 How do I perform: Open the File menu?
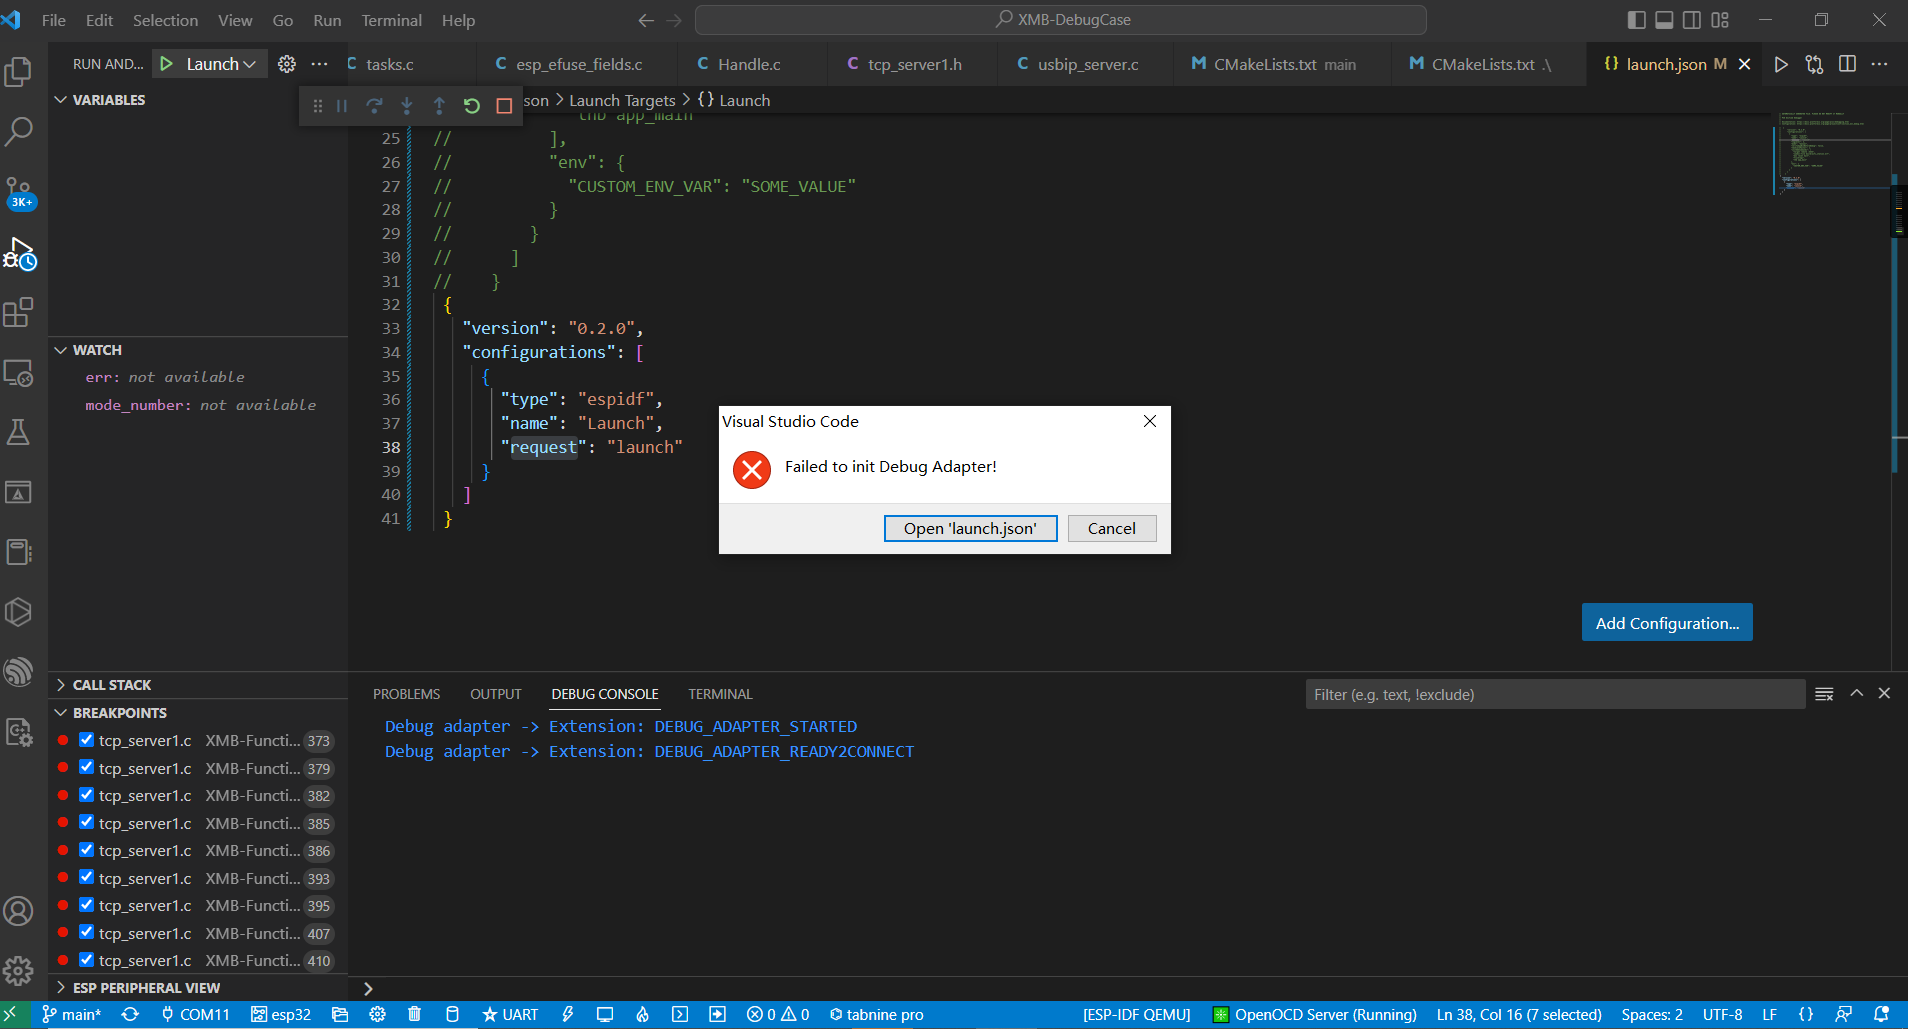tap(54, 20)
